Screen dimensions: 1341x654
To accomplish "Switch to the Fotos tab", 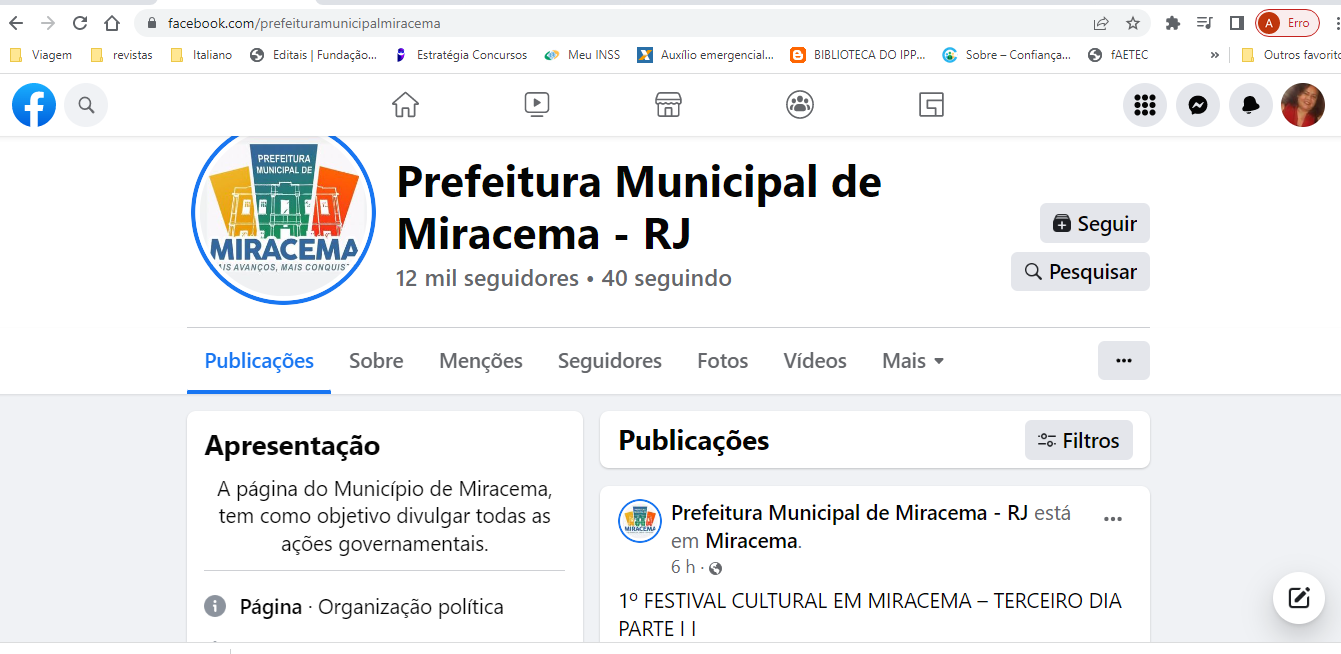I will (x=723, y=361).
